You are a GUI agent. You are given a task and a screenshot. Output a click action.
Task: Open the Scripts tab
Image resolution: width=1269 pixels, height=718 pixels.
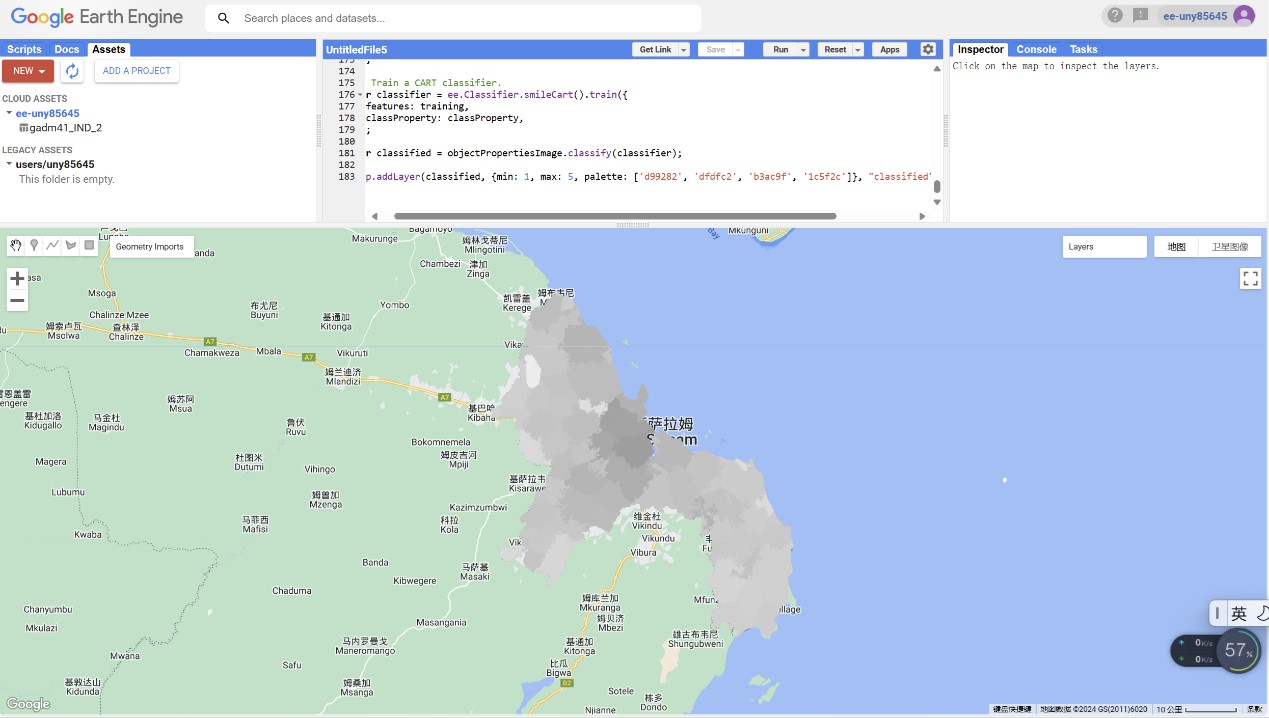[x=24, y=49]
